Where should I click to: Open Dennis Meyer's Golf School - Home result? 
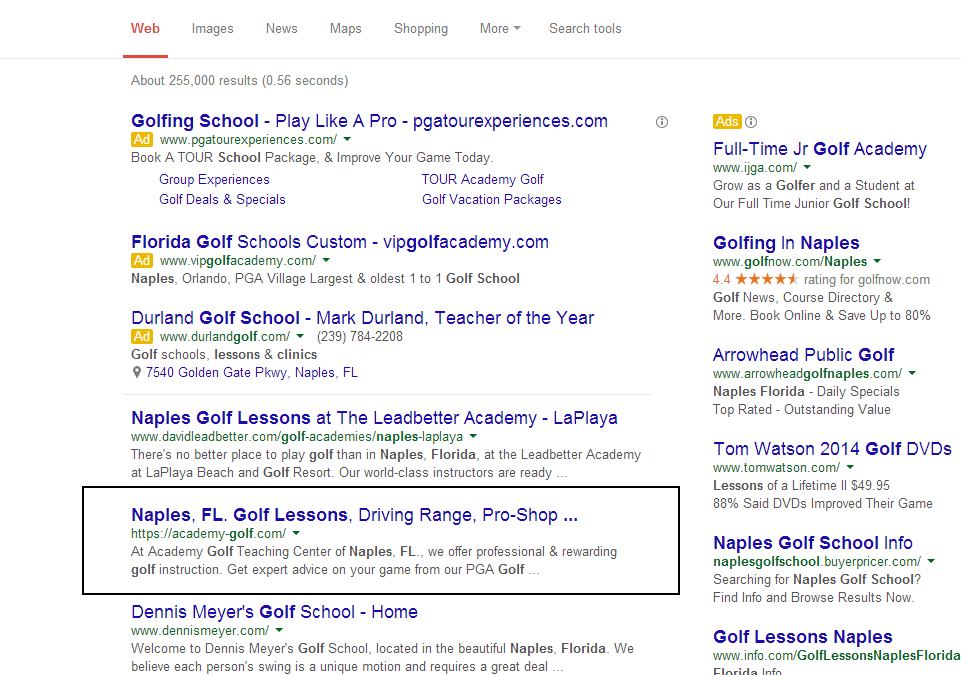[x=275, y=612]
